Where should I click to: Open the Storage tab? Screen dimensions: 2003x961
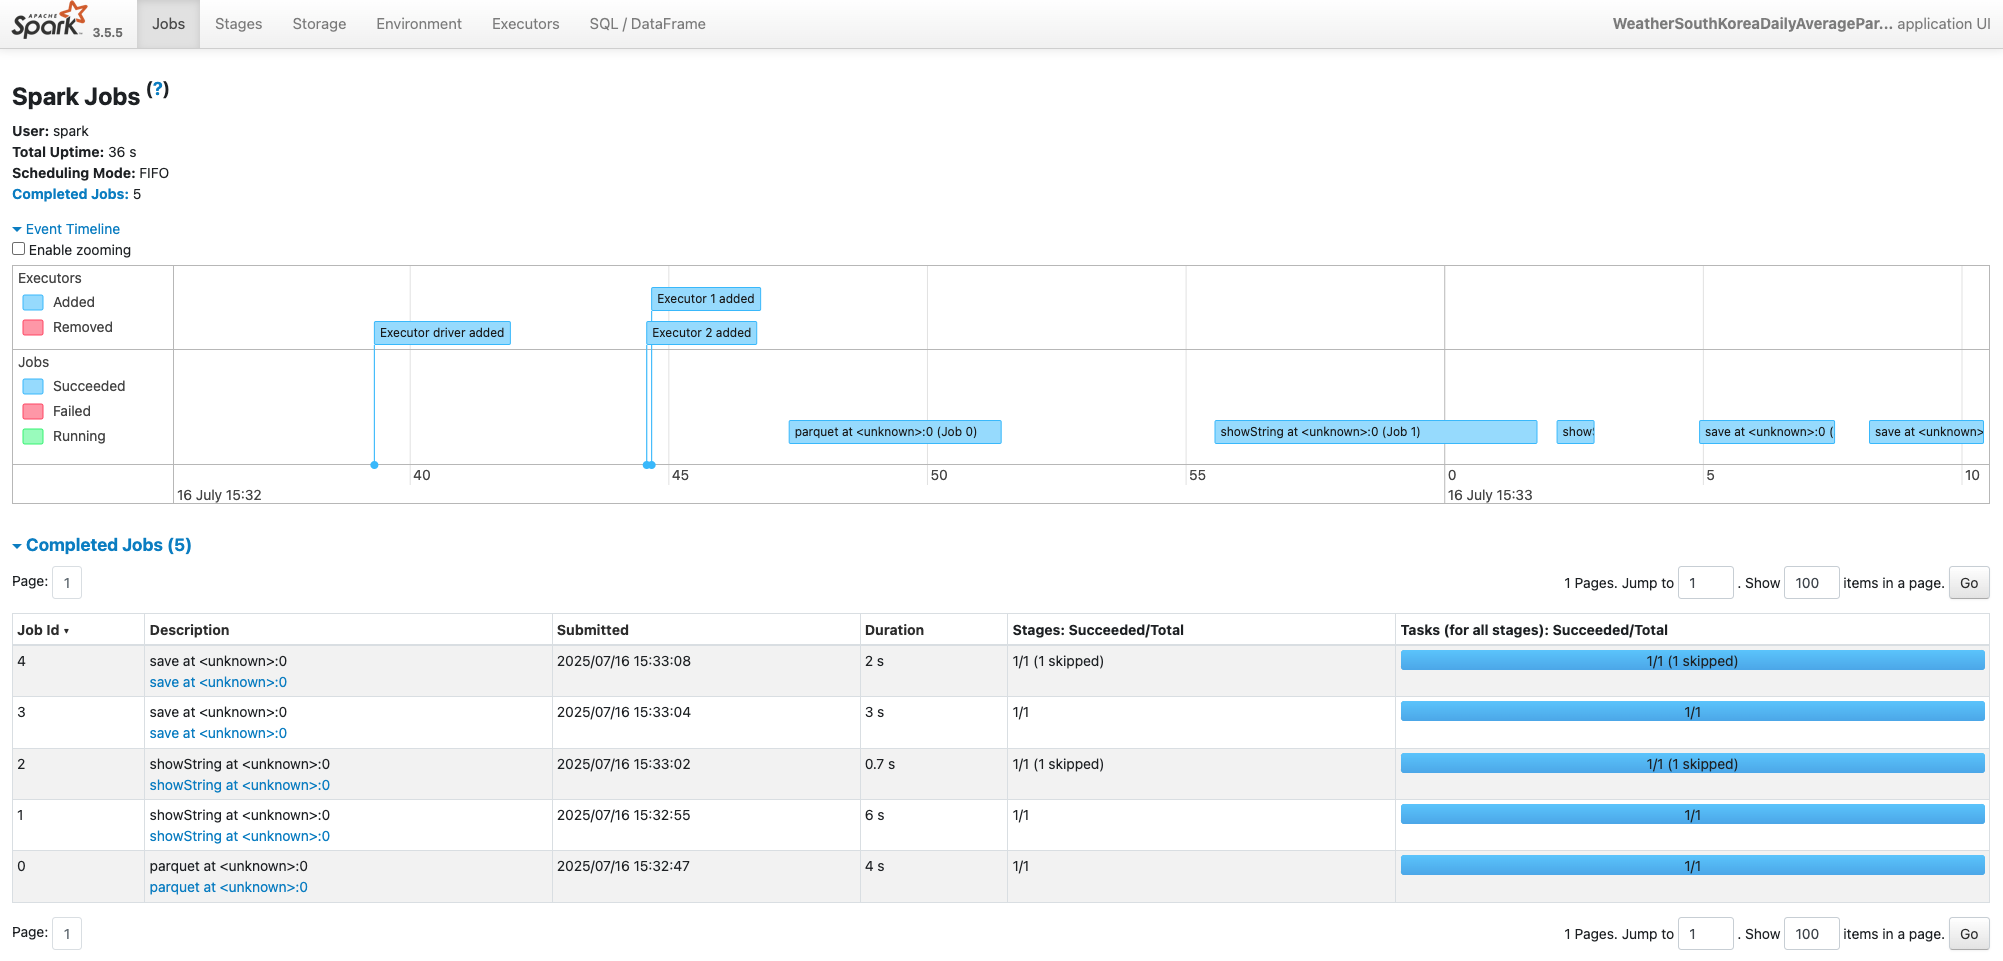[319, 24]
